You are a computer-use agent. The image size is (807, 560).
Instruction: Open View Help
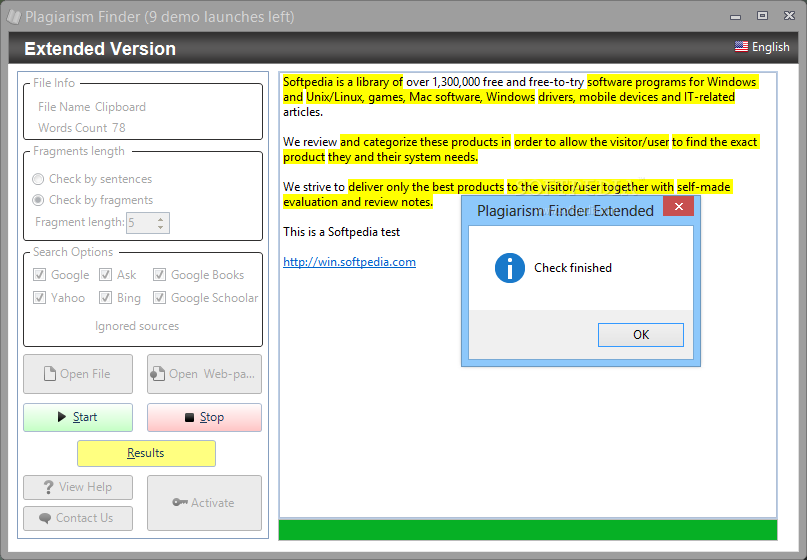tap(78, 487)
